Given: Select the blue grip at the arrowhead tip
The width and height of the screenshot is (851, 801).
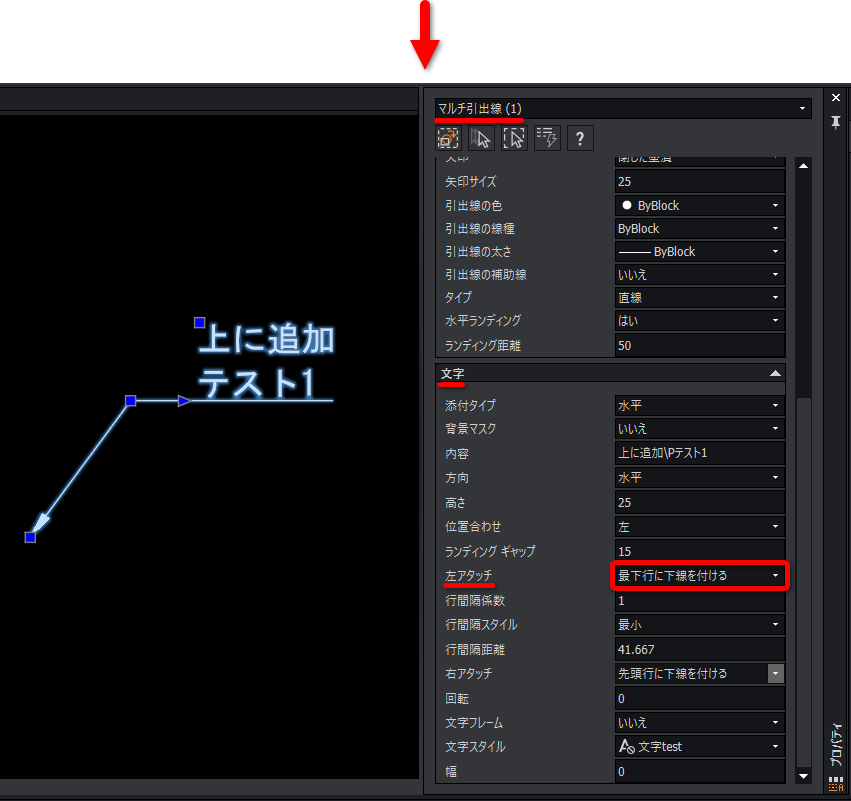Looking at the screenshot, I should pos(30,538).
